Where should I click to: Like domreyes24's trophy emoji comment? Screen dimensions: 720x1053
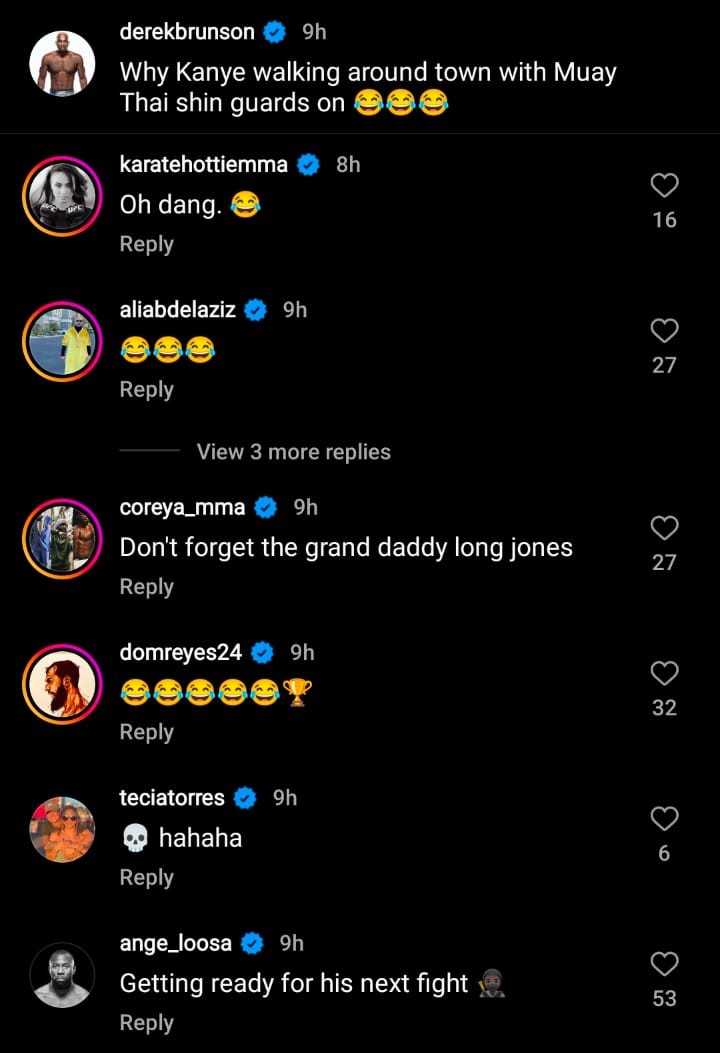(664, 673)
